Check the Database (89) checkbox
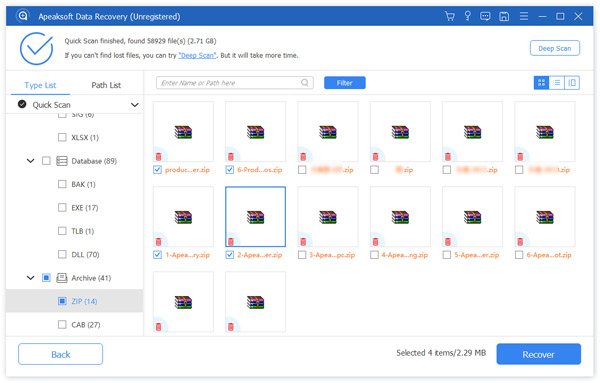600x383 pixels. tap(46, 161)
